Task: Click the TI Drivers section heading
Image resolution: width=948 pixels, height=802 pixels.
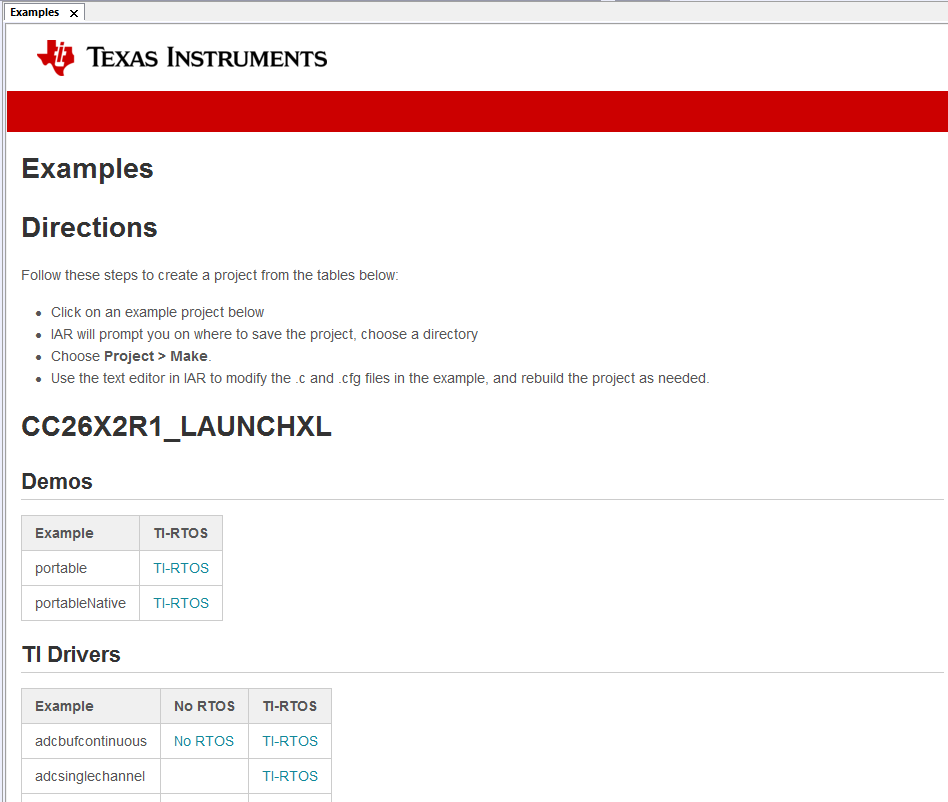Action: (x=70, y=654)
